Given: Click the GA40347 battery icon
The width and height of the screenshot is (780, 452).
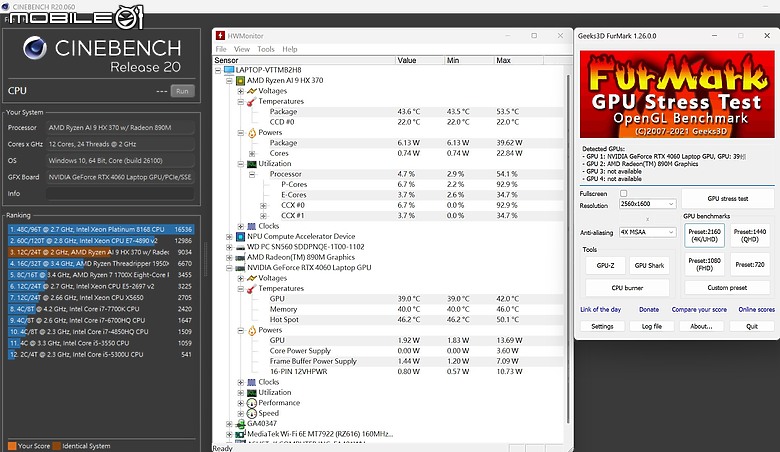Looking at the screenshot, I should pyautogui.click(x=240, y=424).
